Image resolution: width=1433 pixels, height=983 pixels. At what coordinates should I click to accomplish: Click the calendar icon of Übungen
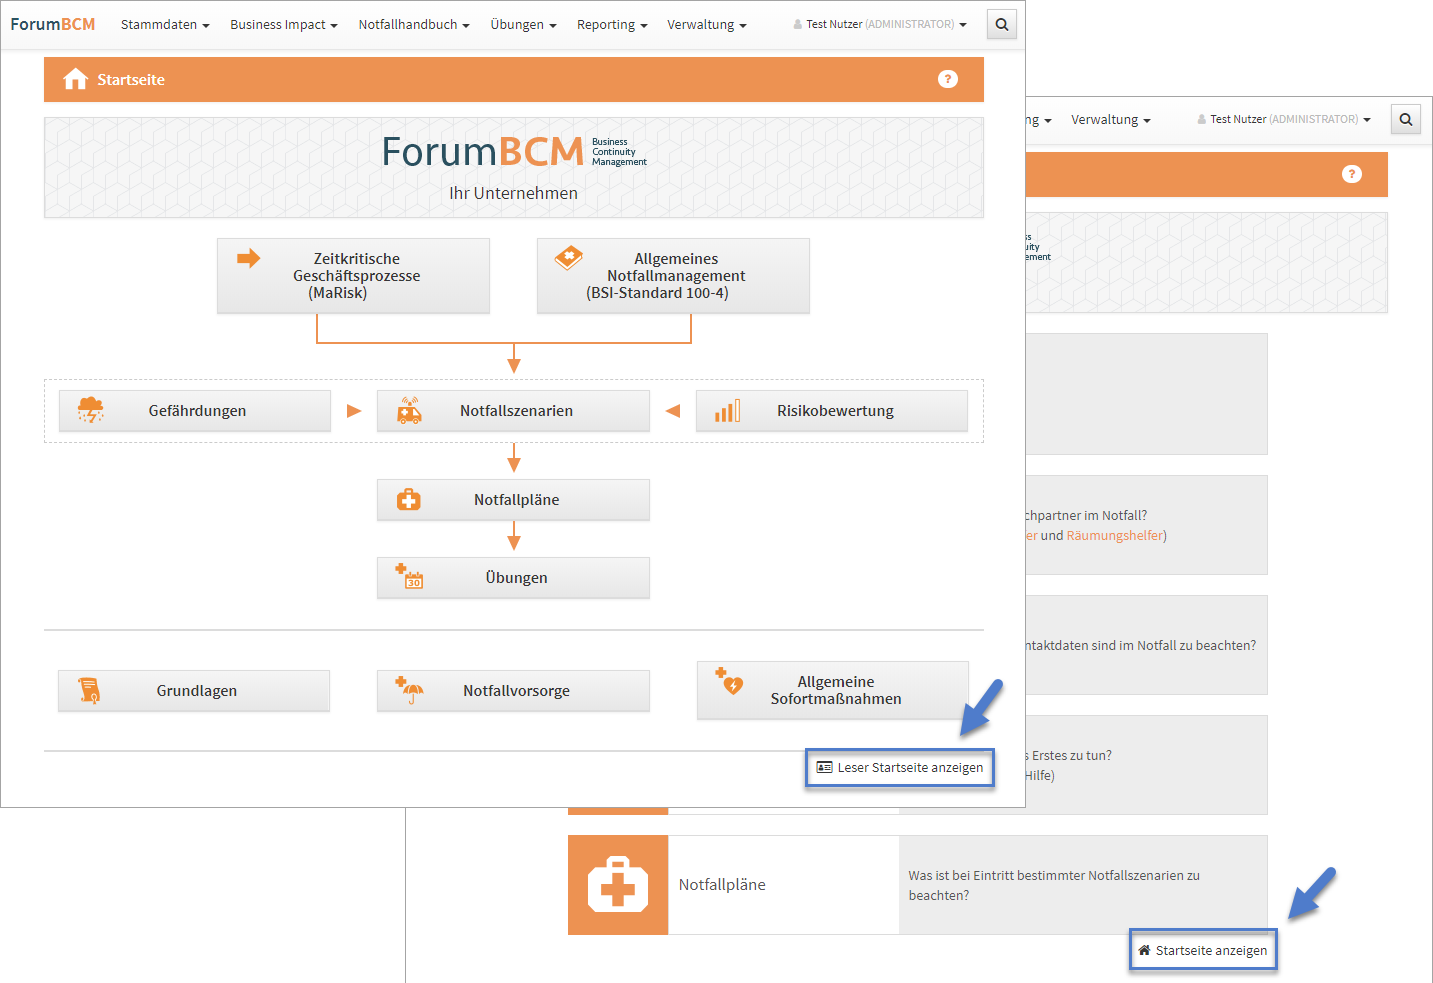[x=409, y=576]
